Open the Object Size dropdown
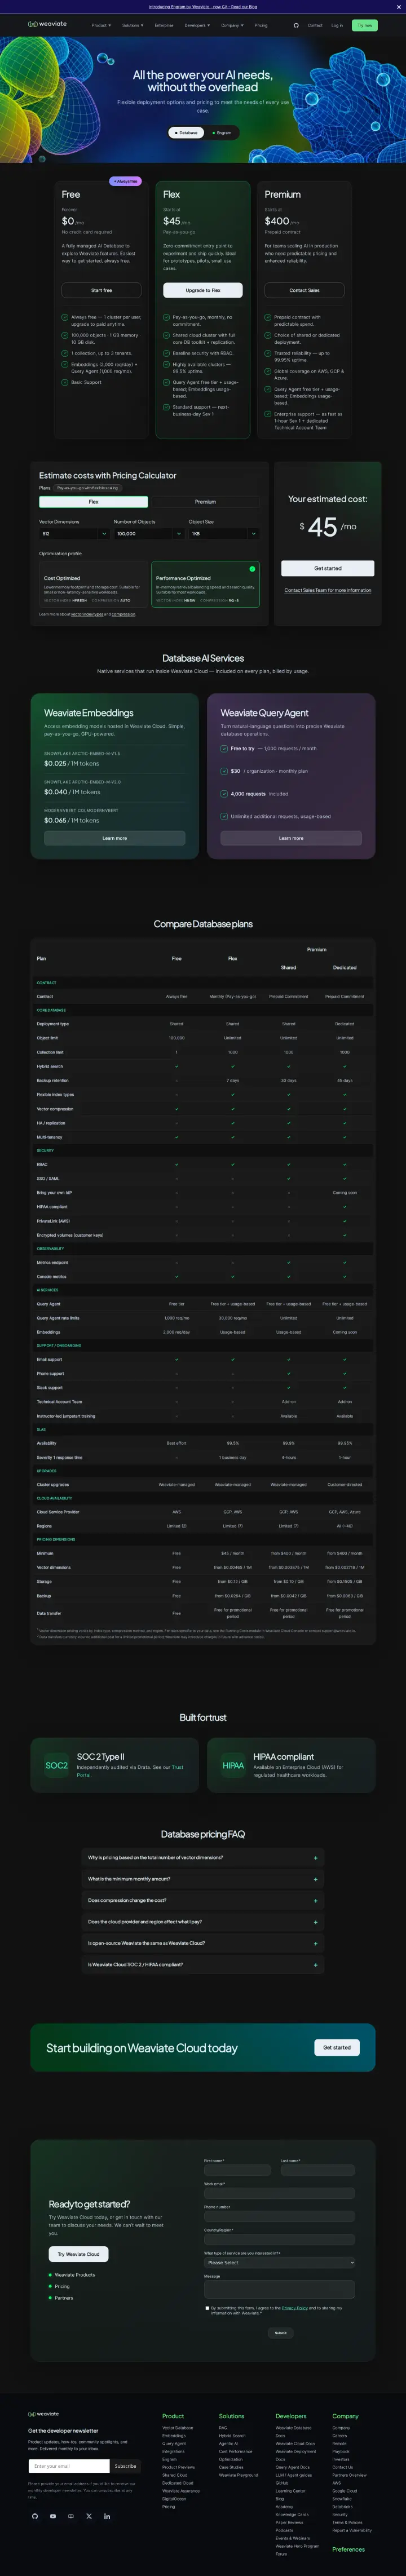 (224, 534)
